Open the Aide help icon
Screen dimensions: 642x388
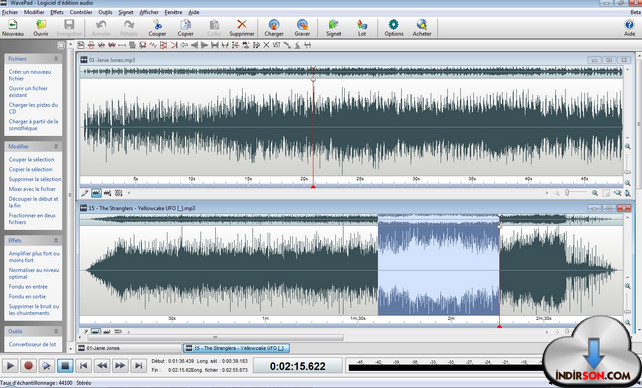629,27
